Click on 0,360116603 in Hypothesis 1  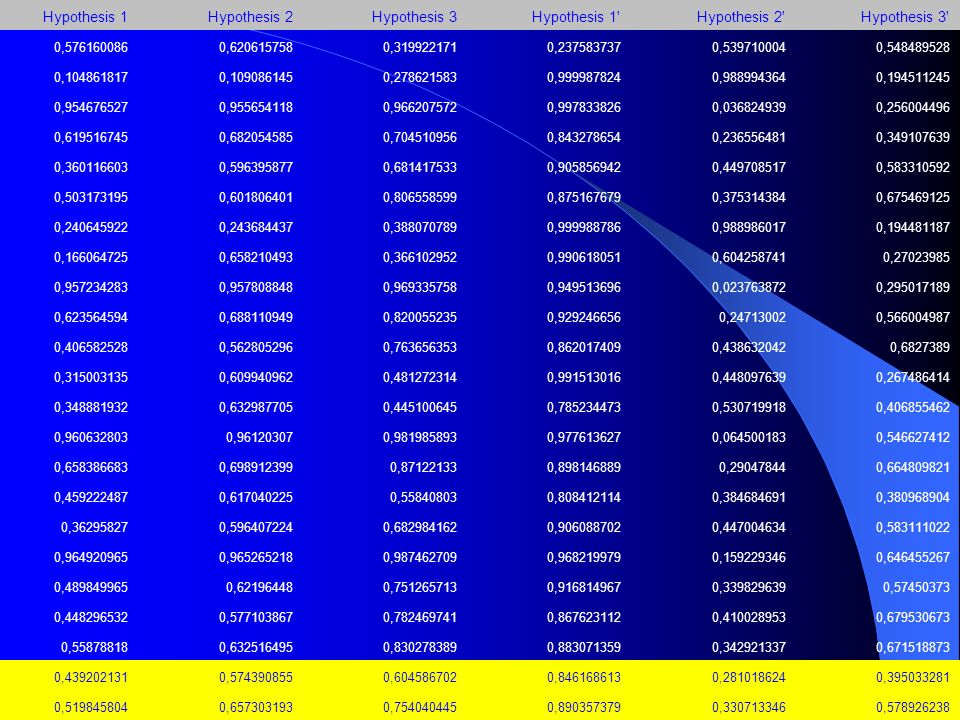point(91,167)
